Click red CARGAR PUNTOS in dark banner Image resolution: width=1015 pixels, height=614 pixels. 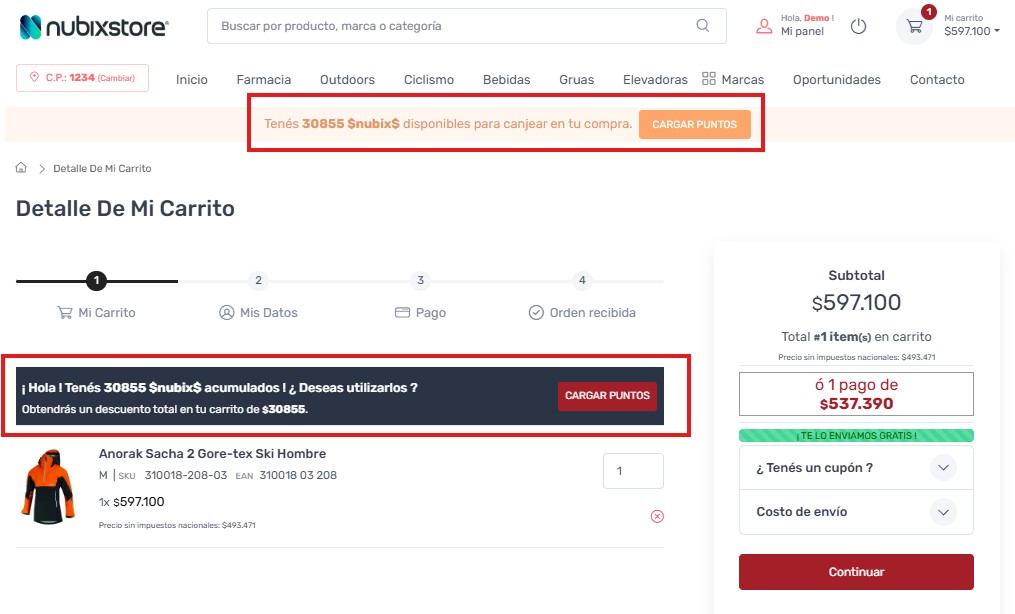coord(607,396)
